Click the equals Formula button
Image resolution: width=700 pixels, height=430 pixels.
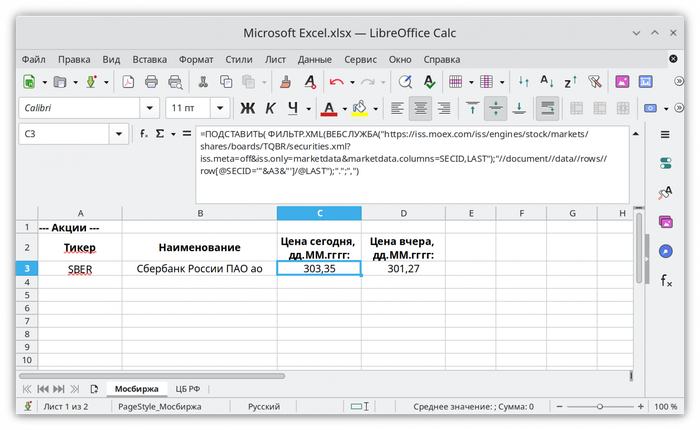[x=187, y=134]
